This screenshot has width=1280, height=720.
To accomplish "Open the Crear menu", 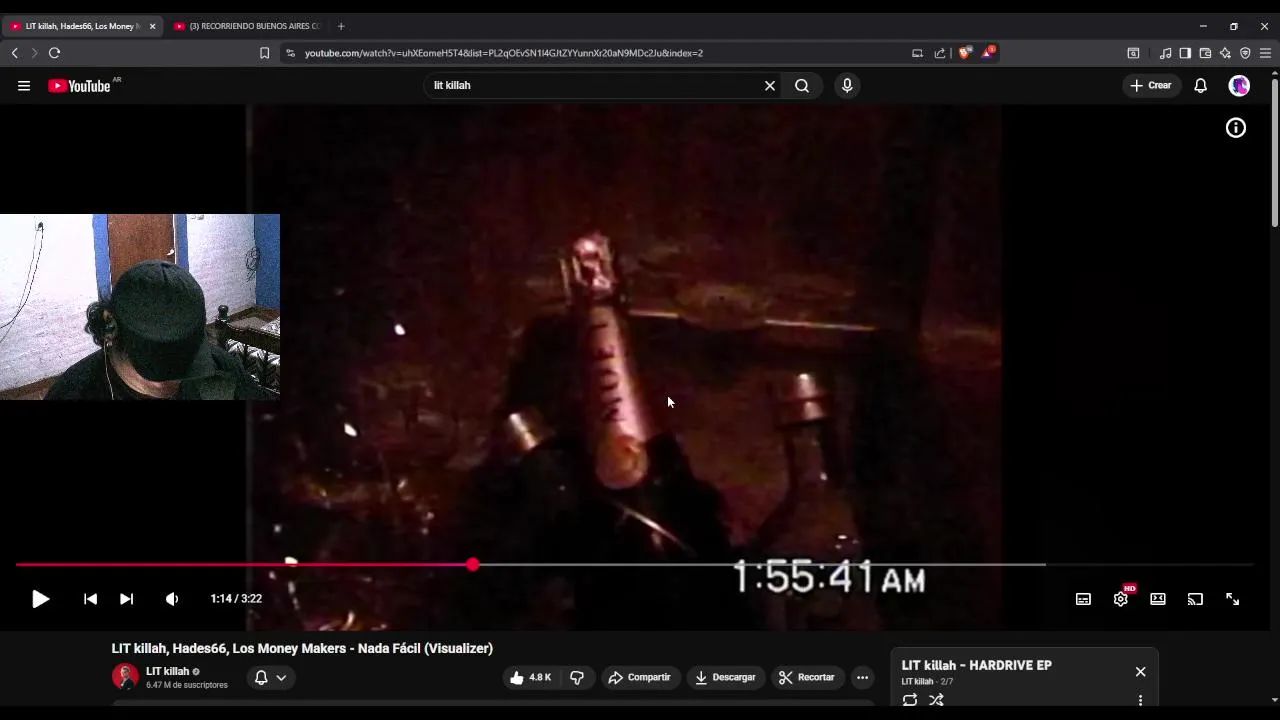I will 1151,86.
